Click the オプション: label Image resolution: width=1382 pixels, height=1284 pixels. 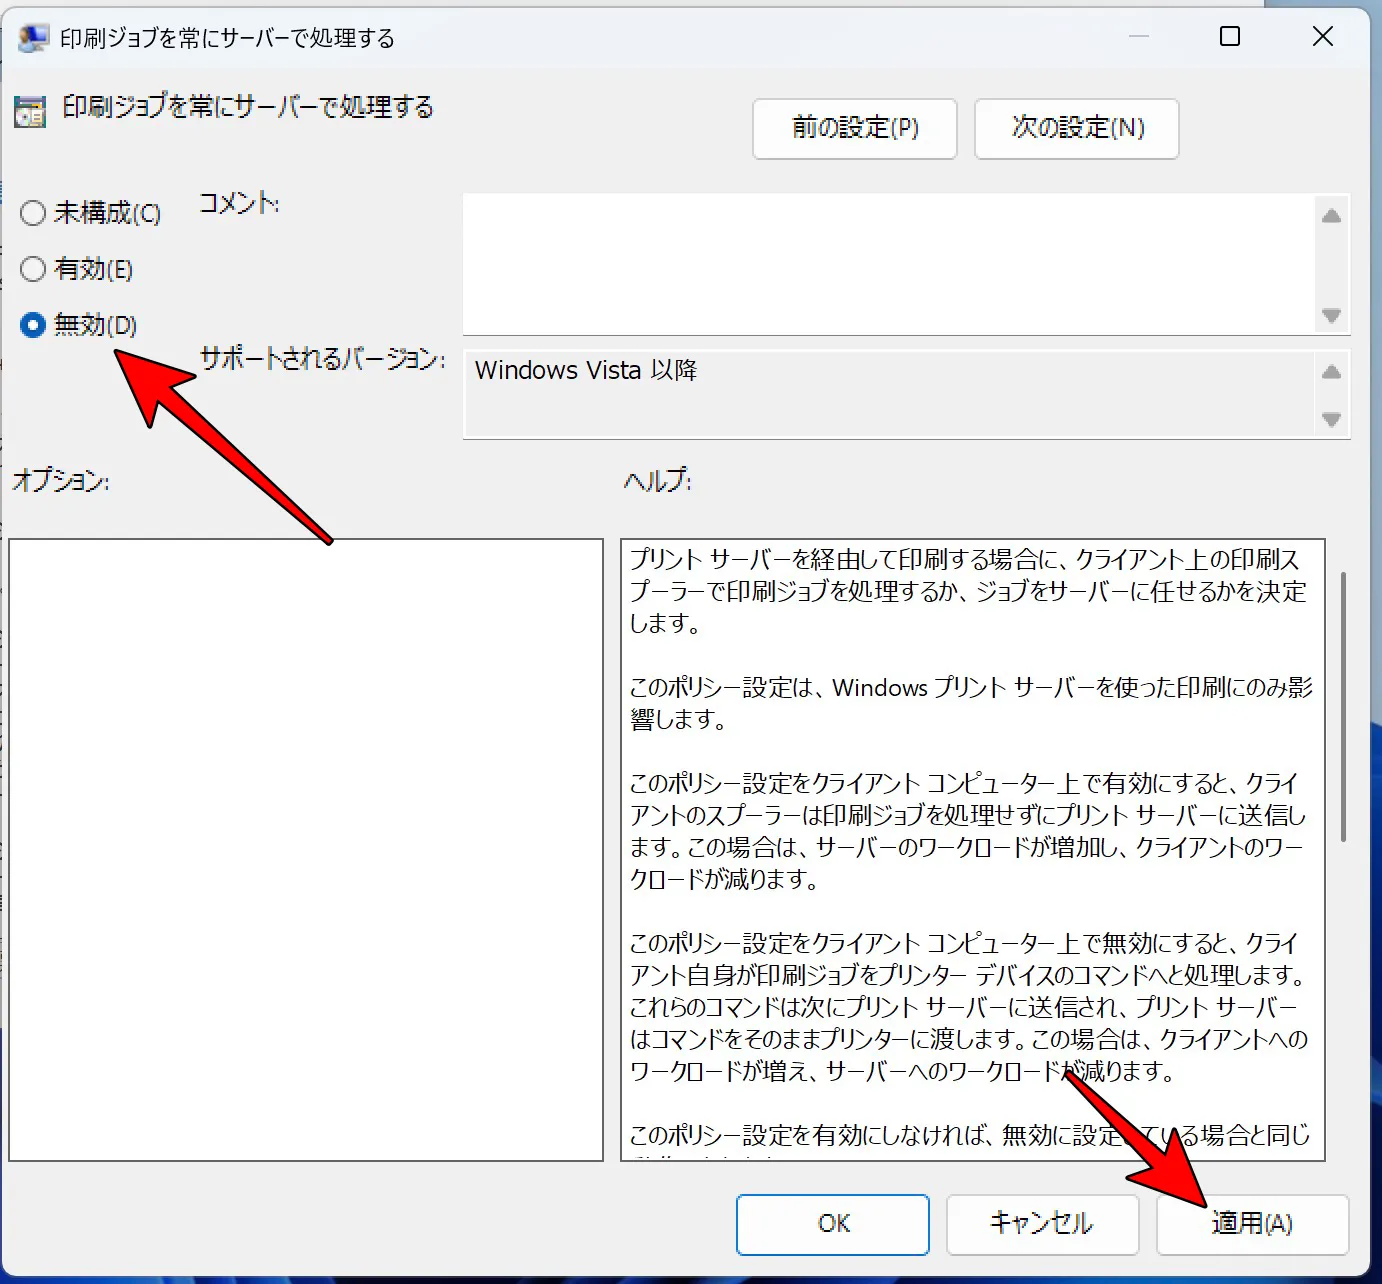click(x=61, y=481)
